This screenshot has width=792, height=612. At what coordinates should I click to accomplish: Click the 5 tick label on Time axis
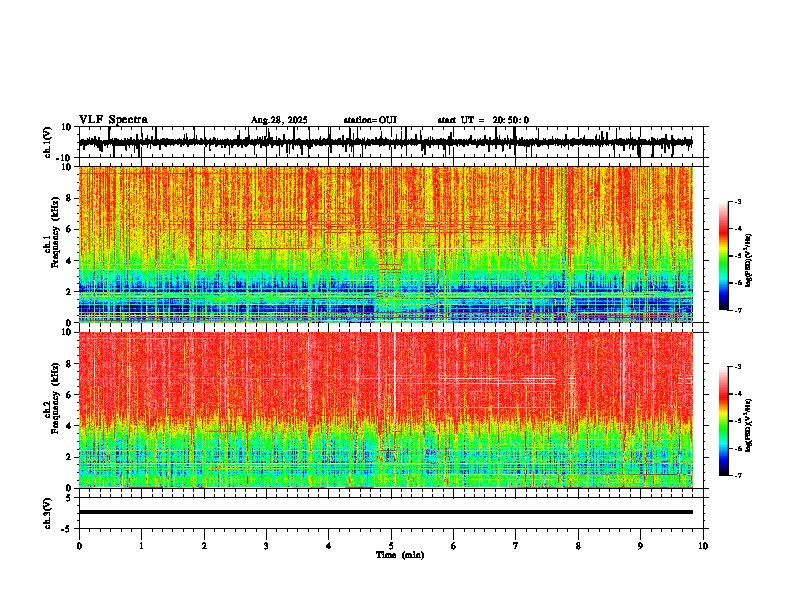click(391, 546)
